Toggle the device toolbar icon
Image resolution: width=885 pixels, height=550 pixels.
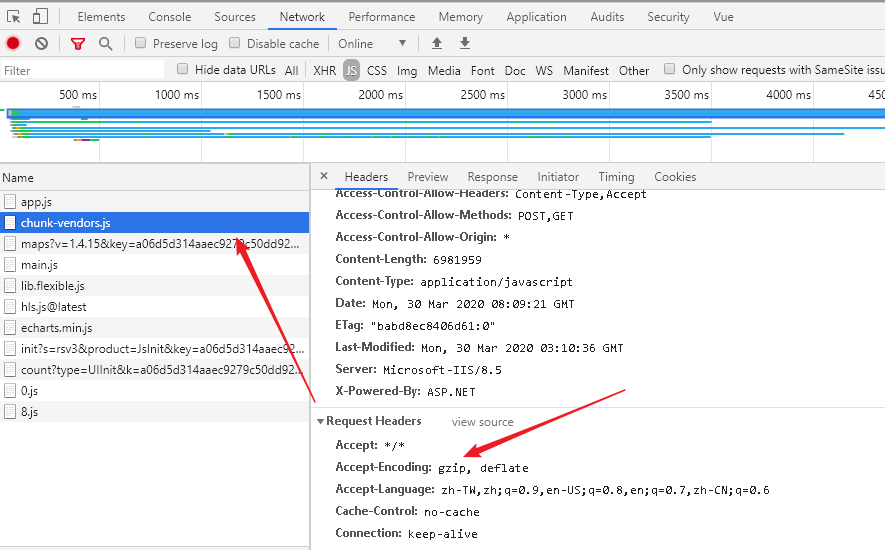pos(40,16)
